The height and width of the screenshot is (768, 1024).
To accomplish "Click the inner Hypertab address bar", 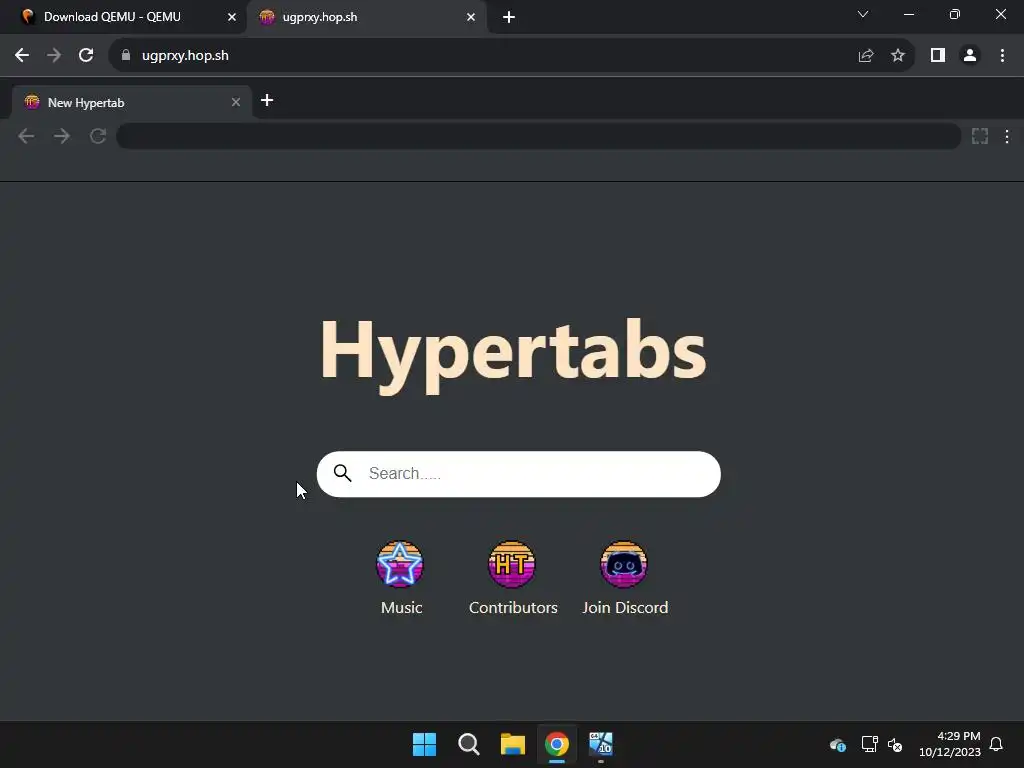I will pyautogui.click(x=538, y=136).
